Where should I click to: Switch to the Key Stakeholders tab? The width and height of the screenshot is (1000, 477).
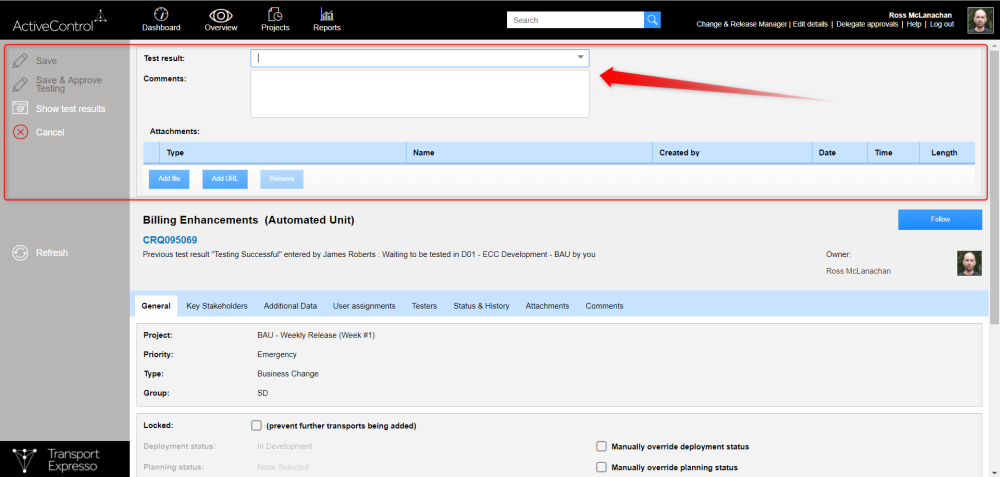pyautogui.click(x=217, y=306)
